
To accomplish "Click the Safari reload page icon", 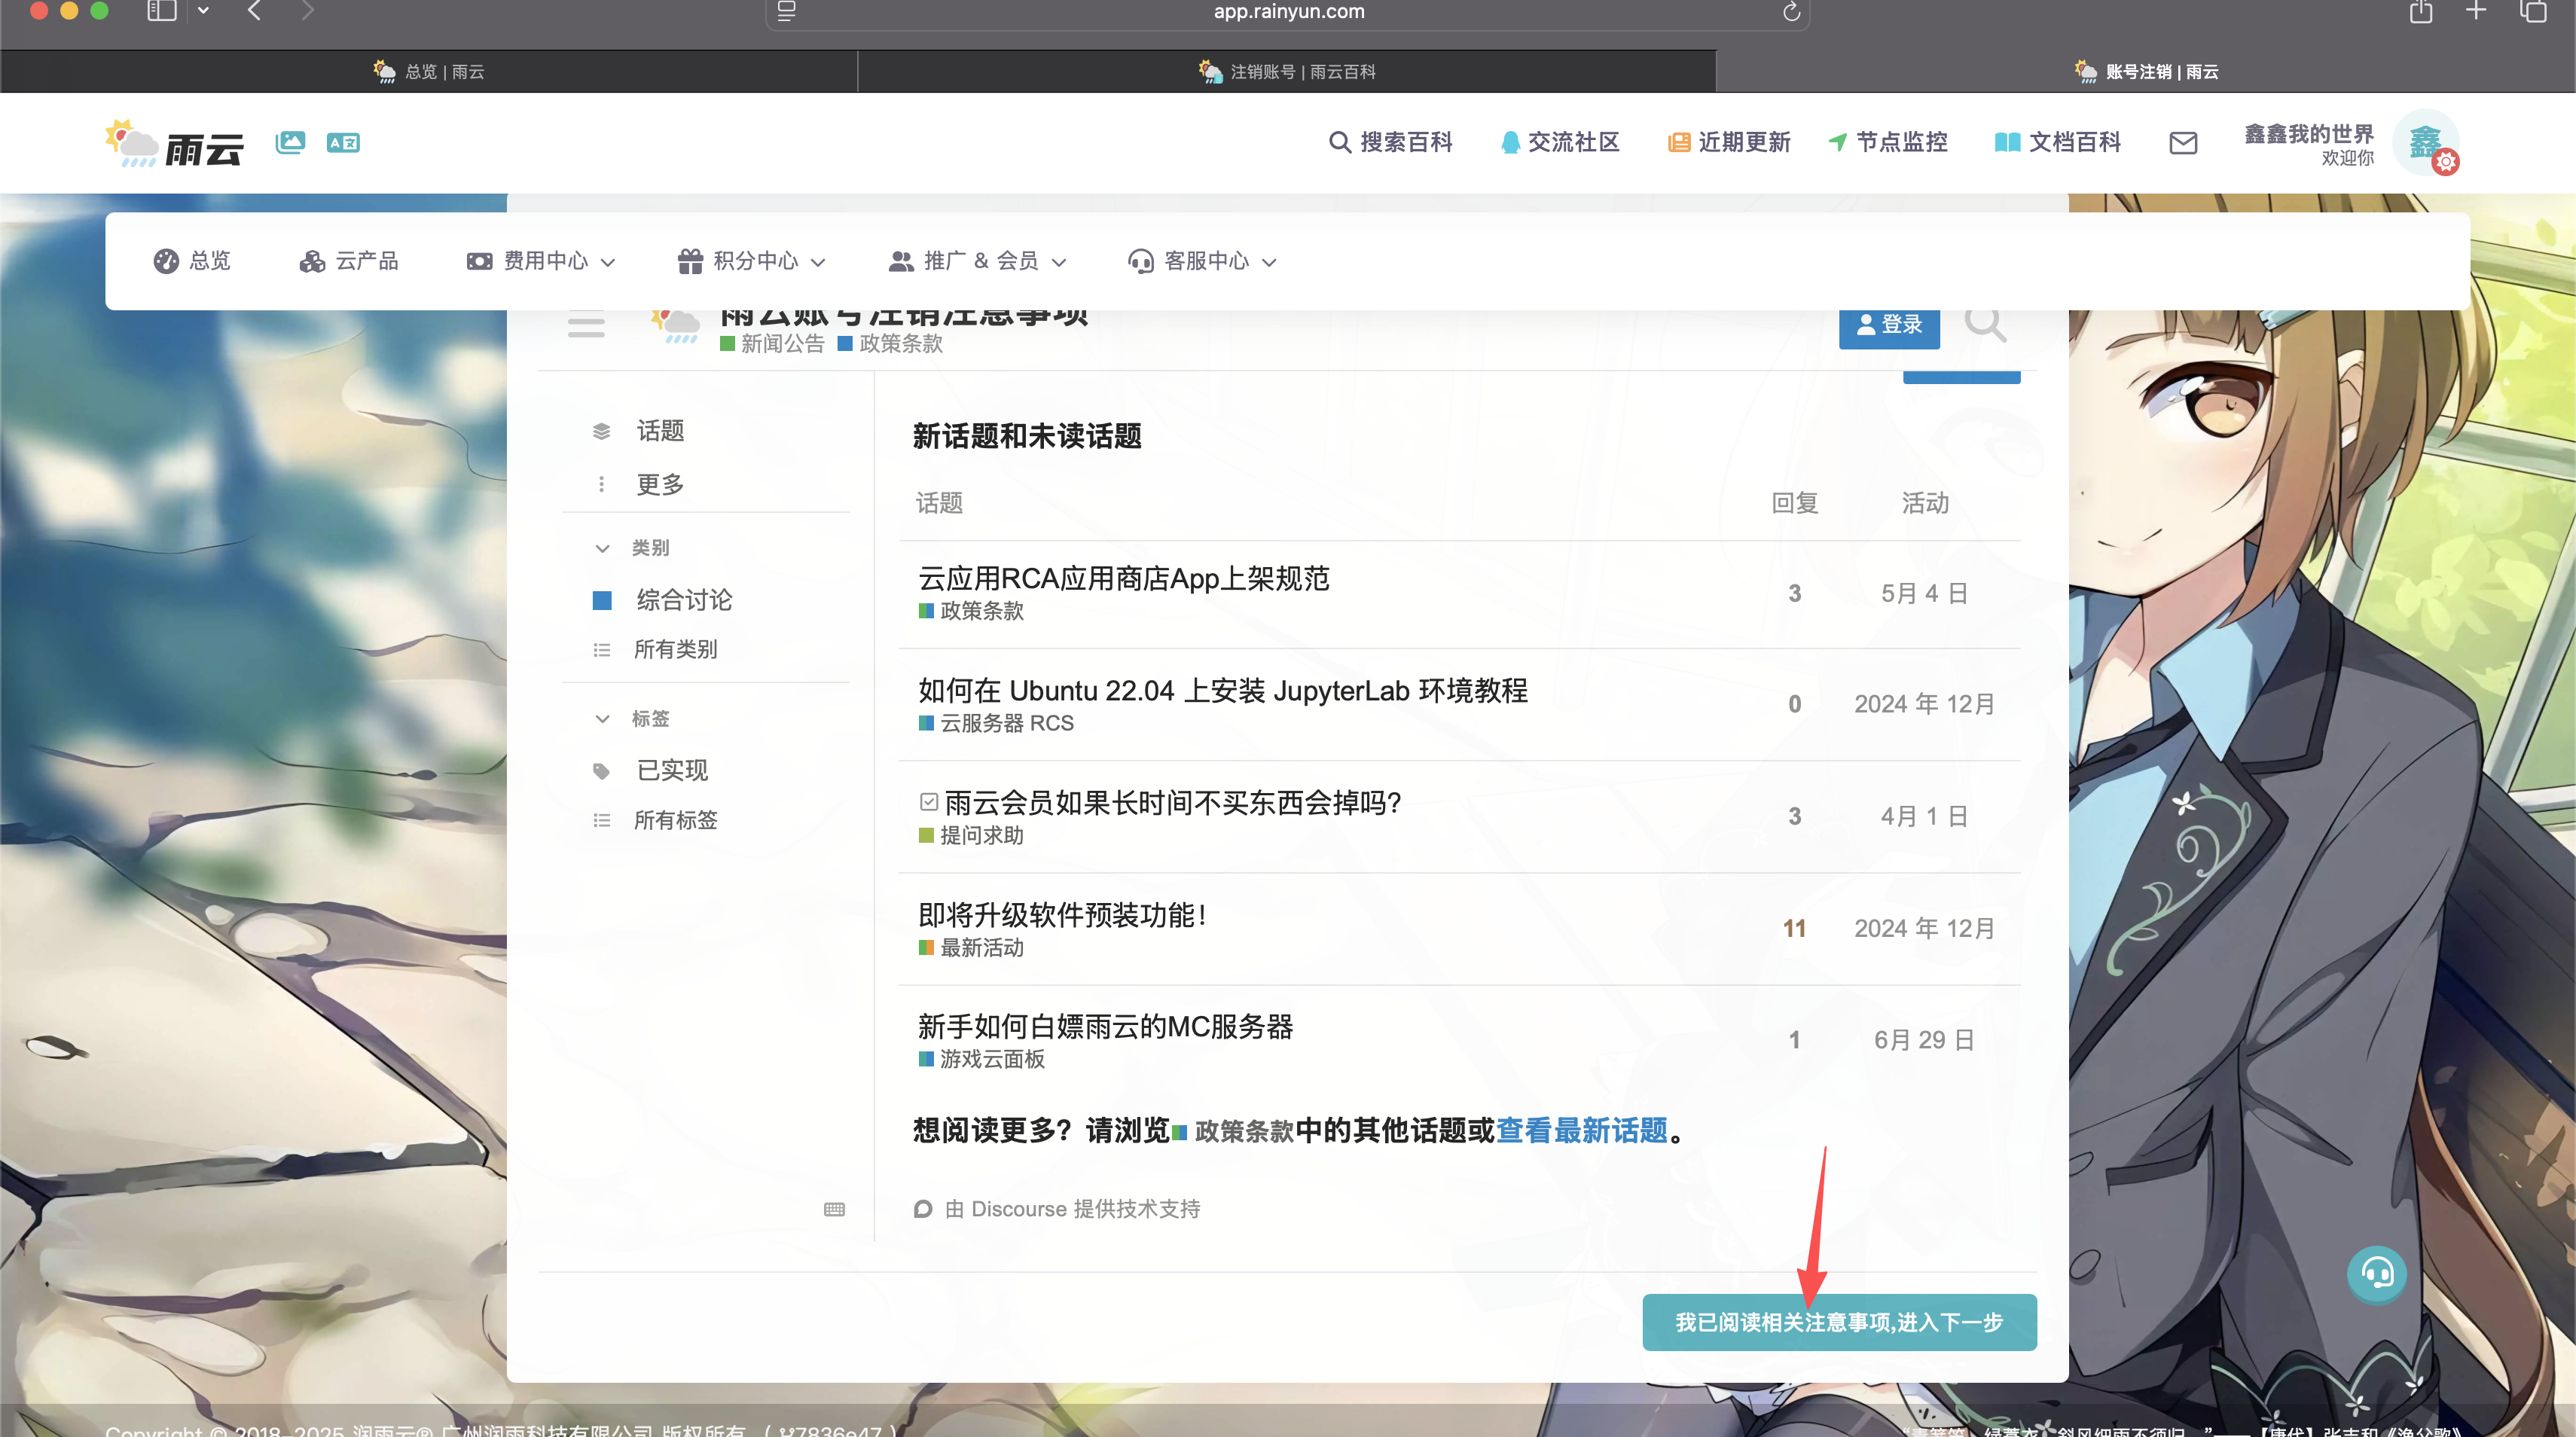I will coord(1791,12).
